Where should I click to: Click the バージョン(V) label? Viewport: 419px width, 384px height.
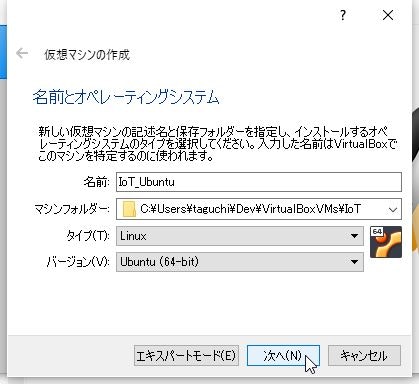tap(78, 262)
